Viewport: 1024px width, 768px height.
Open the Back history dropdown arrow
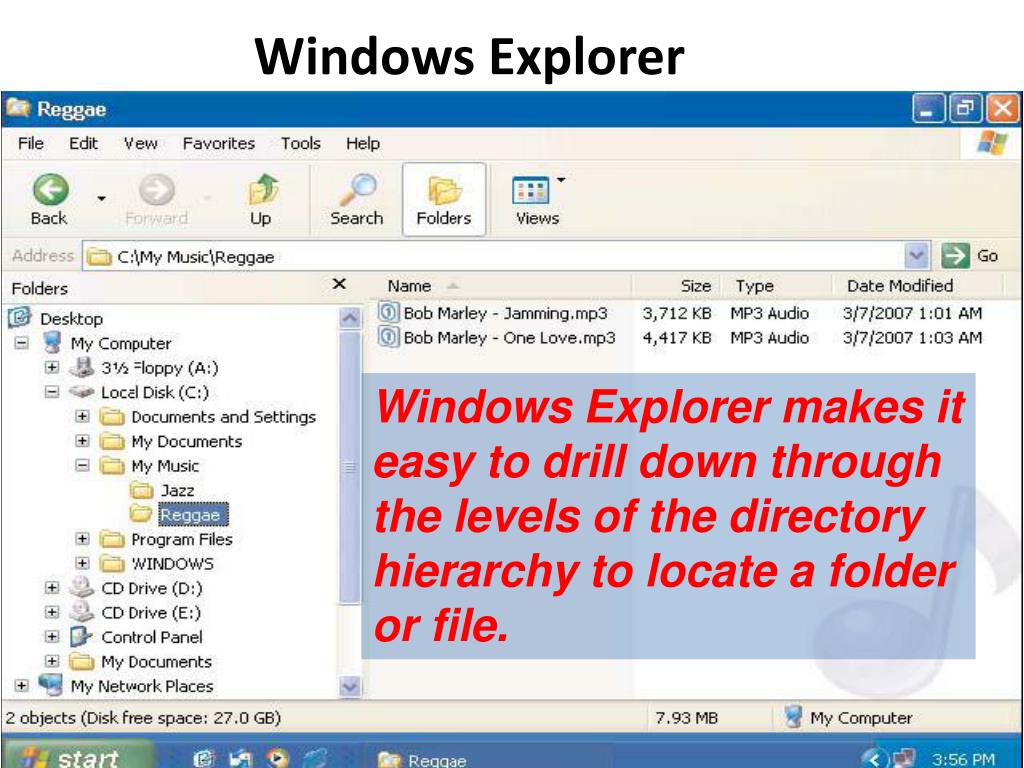(101, 198)
